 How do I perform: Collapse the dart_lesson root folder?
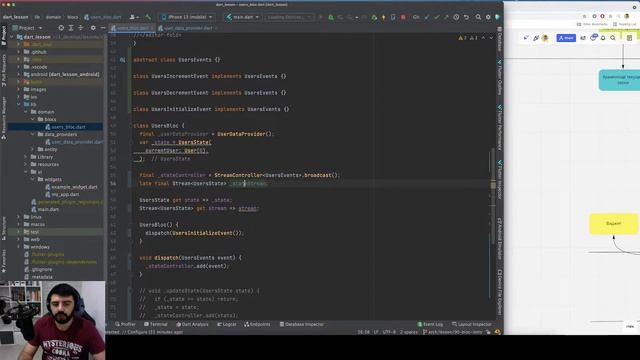coord(12,37)
